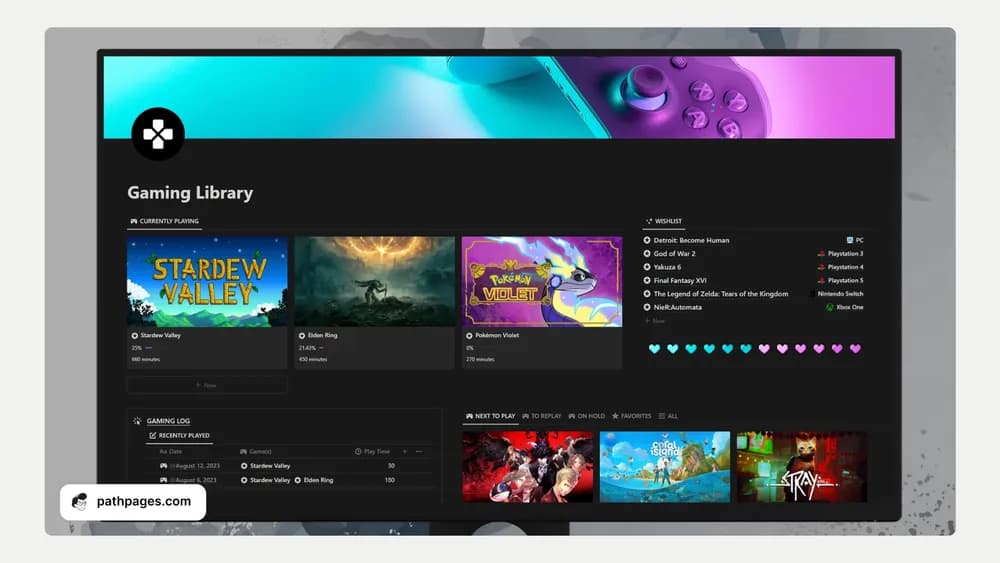Click the gamepad page icon

tap(158, 134)
